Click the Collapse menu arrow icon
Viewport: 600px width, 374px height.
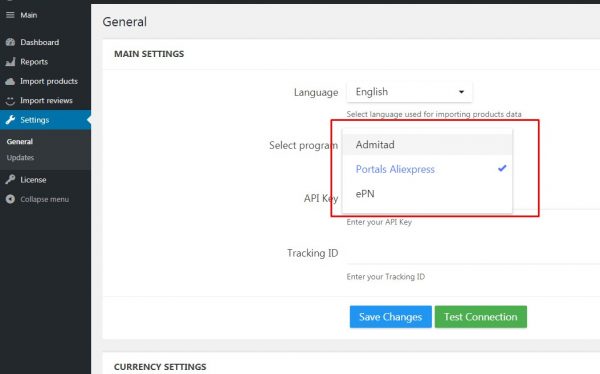(x=10, y=199)
